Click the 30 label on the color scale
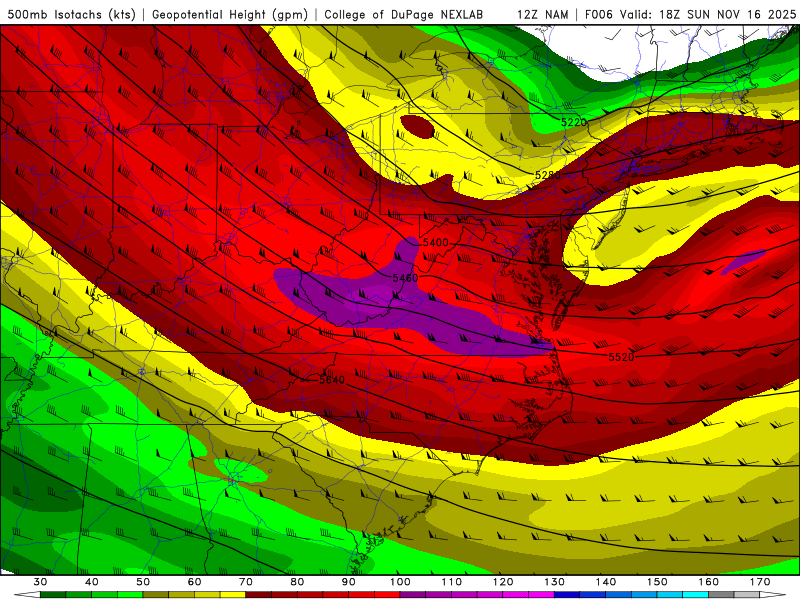Screen dimensions: 800x600 (x=40, y=582)
